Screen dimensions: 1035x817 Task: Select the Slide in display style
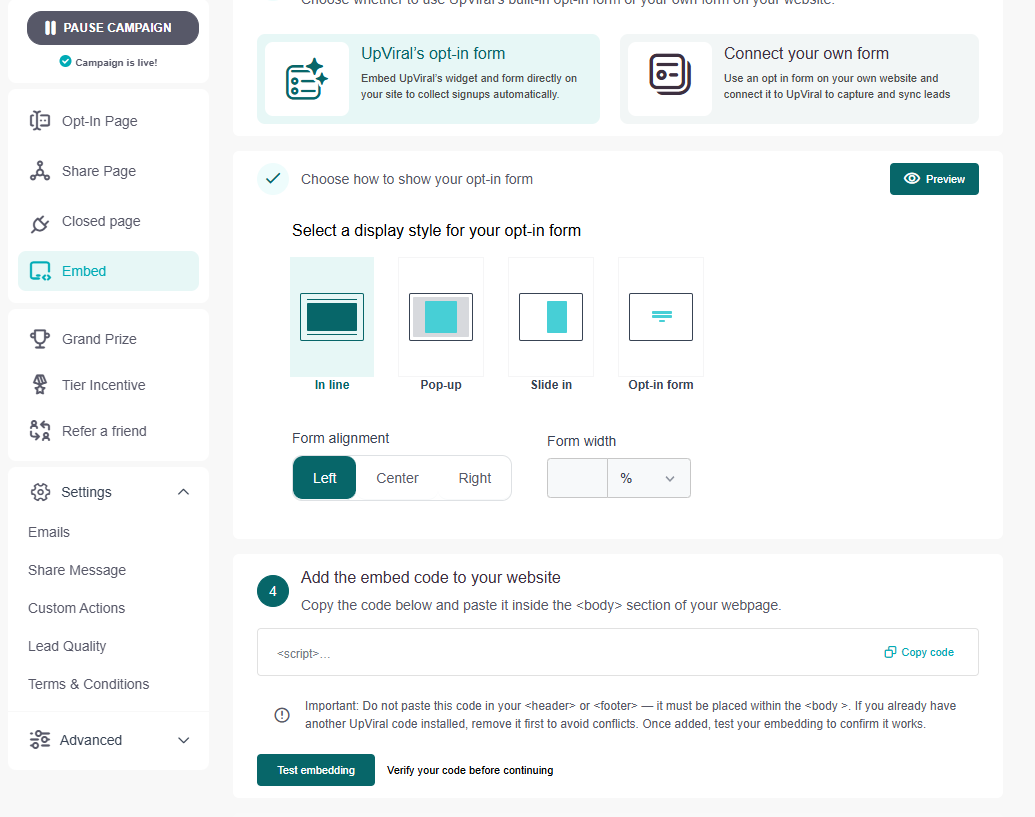pos(551,317)
